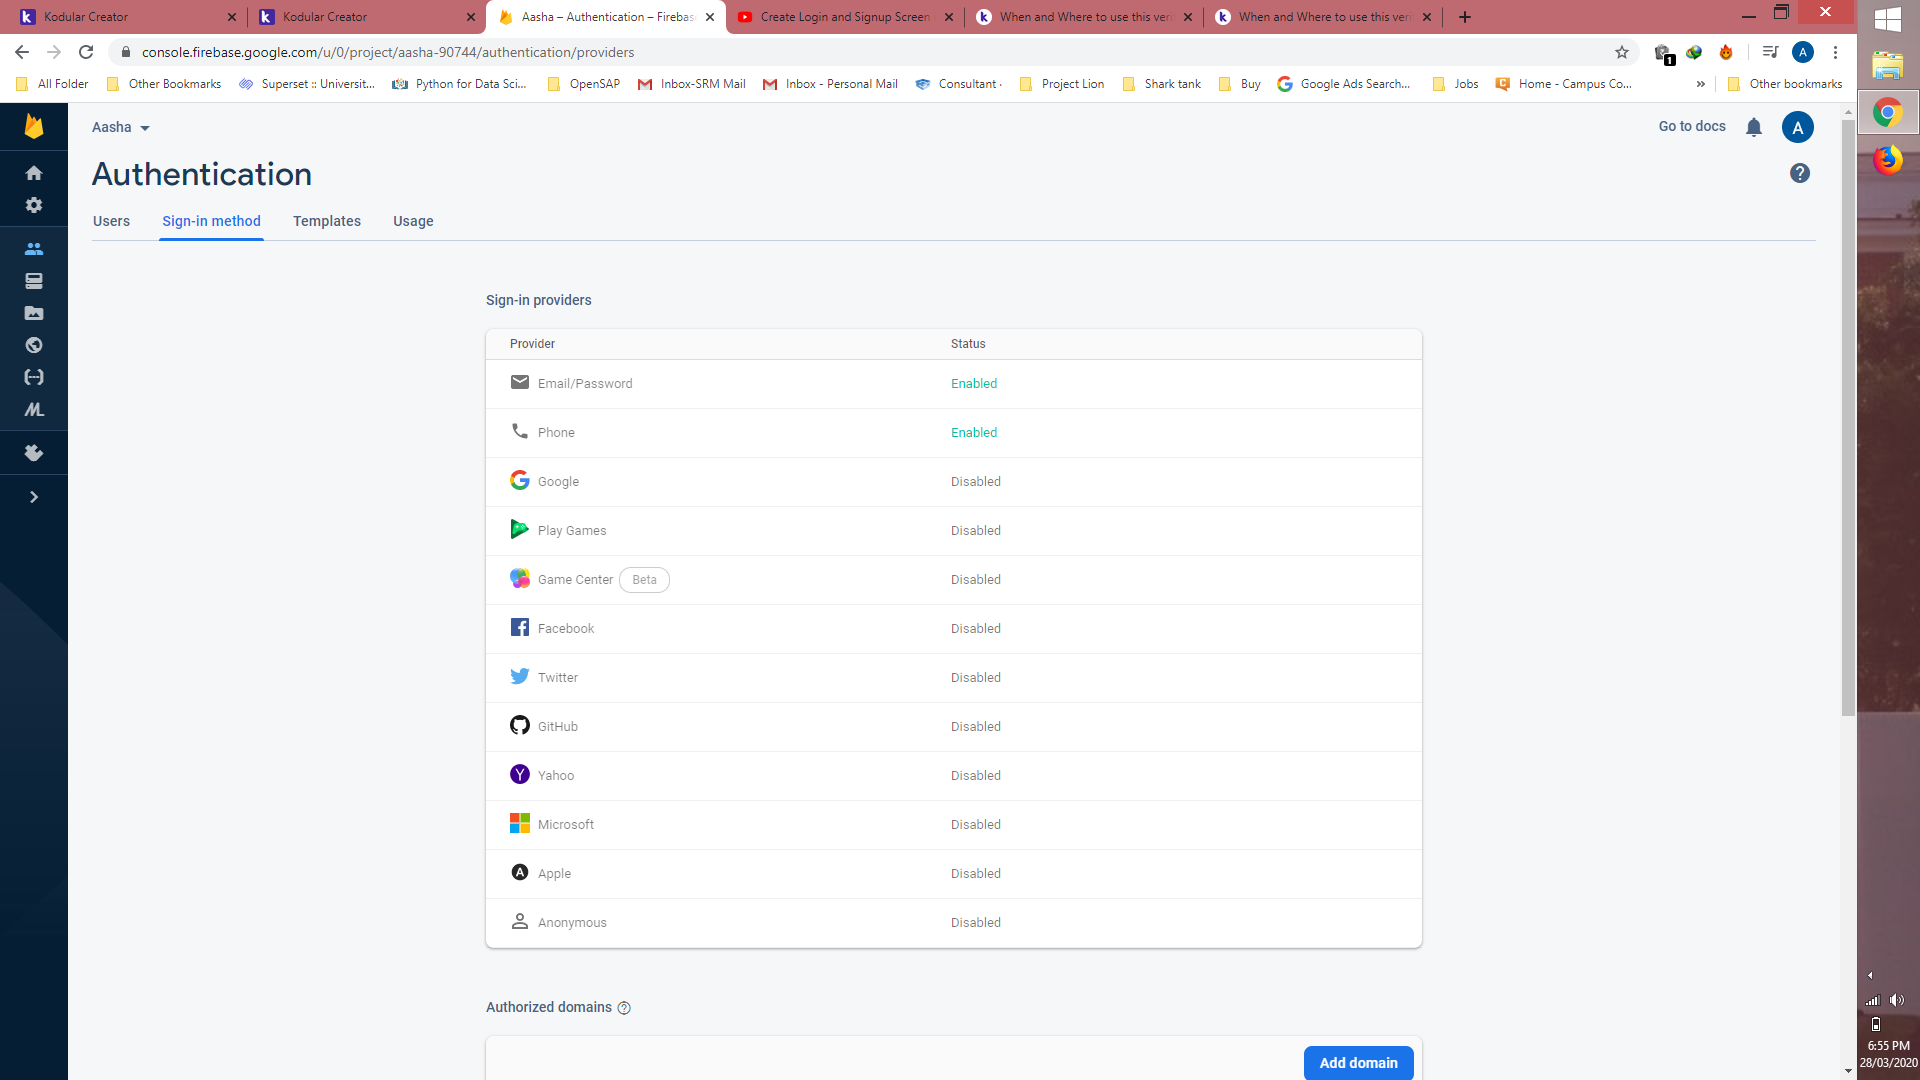1920x1080 pixels.
Task: Expand the sidebar navigation chevron
Action: pos(34,497)
